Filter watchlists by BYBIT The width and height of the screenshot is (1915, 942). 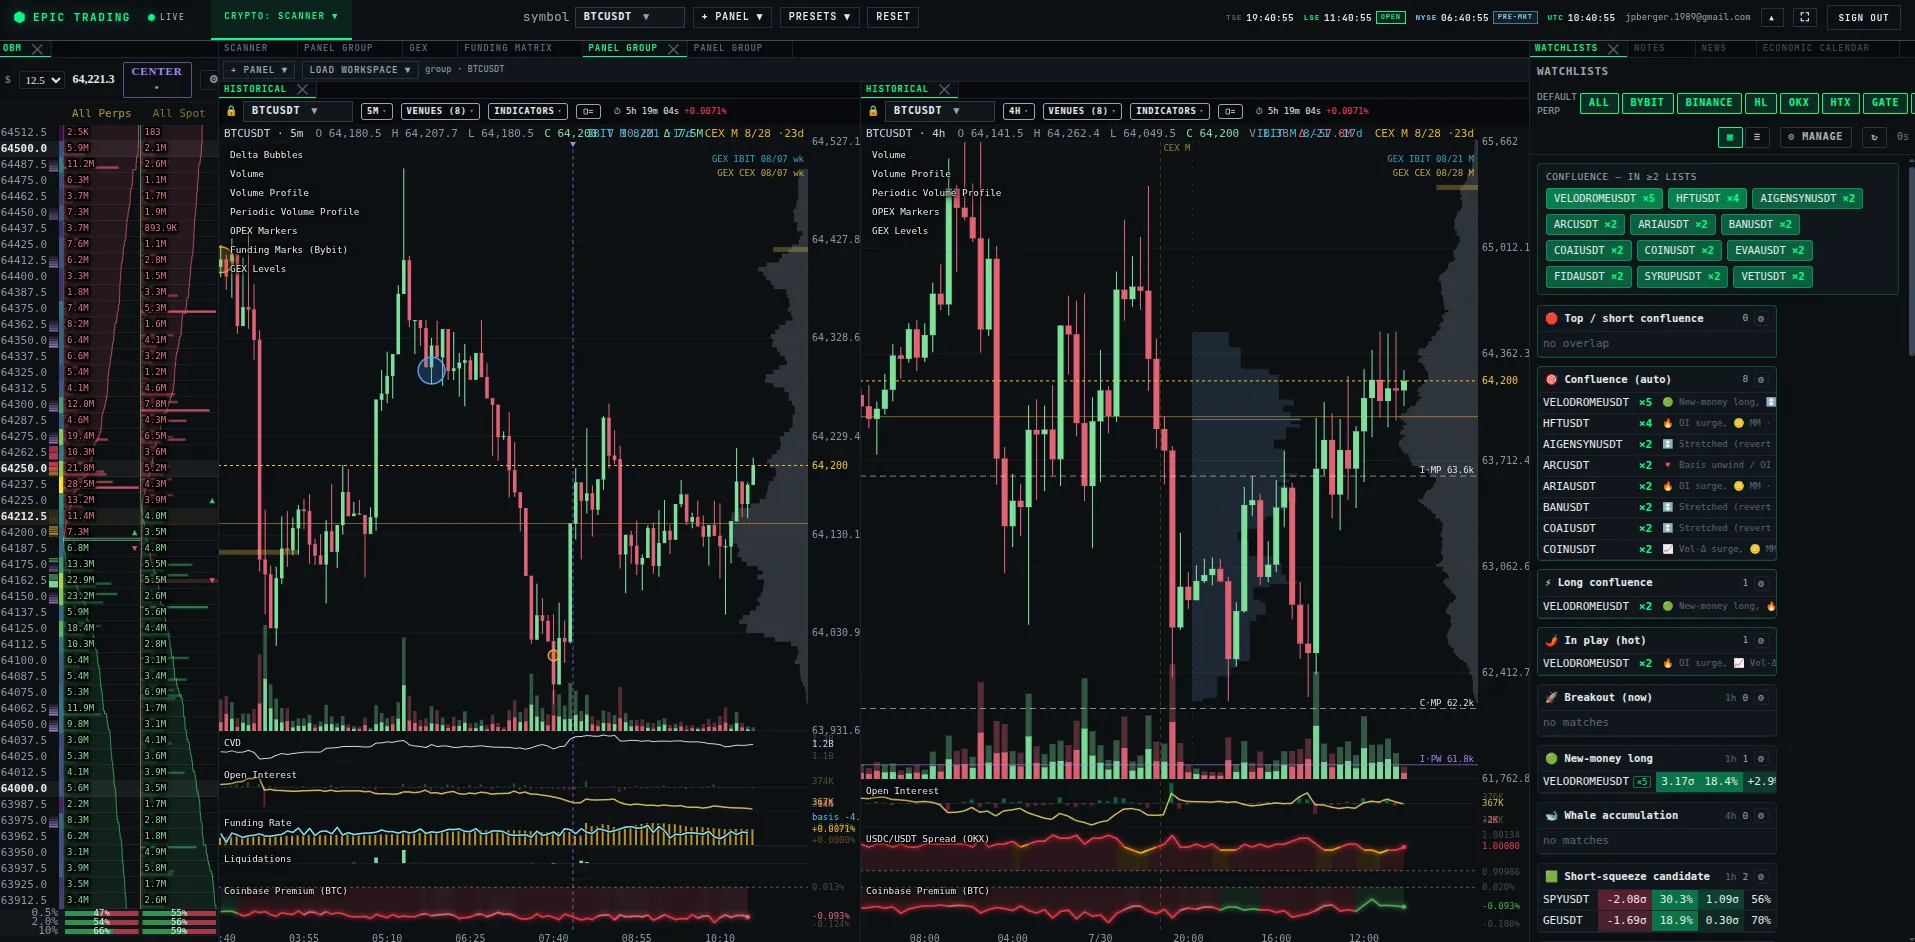(x=1647, y=103)
